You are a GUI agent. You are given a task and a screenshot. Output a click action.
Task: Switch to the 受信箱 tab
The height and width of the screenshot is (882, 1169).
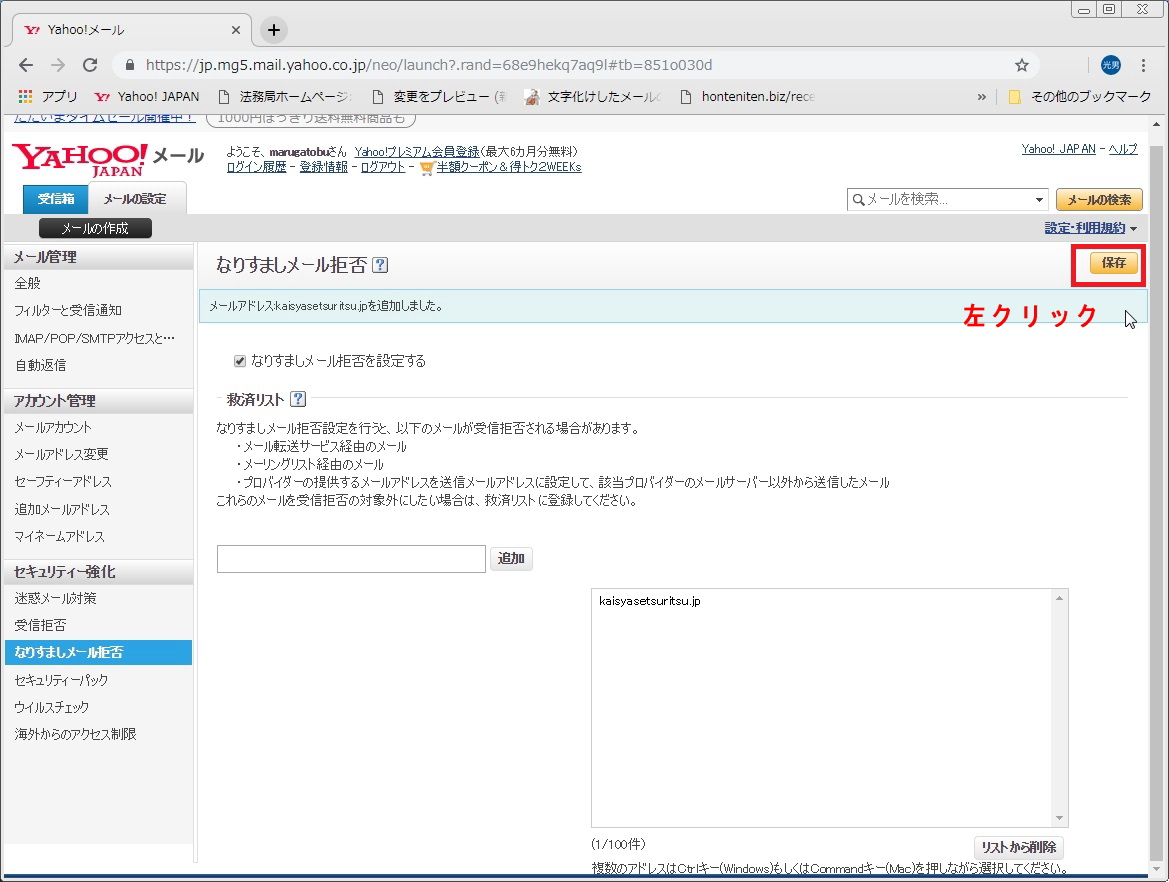(56, 199)
